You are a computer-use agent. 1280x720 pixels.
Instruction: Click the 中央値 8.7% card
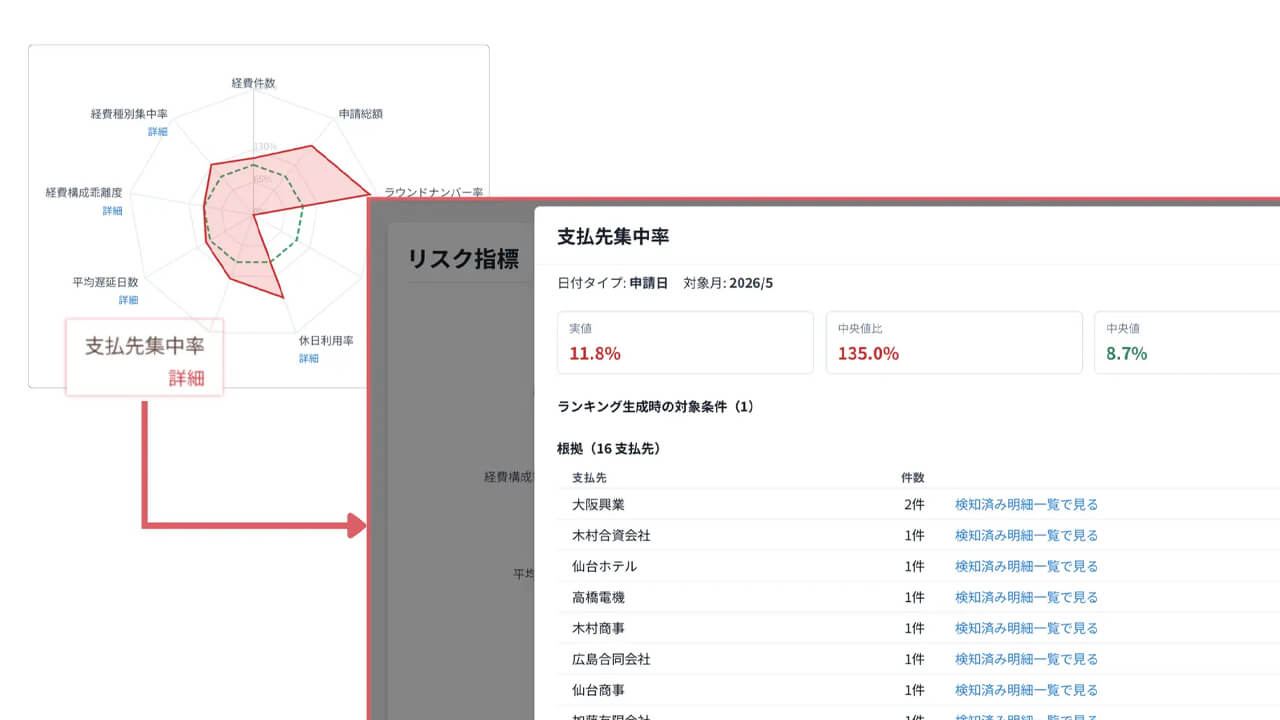pos(1187,342)
